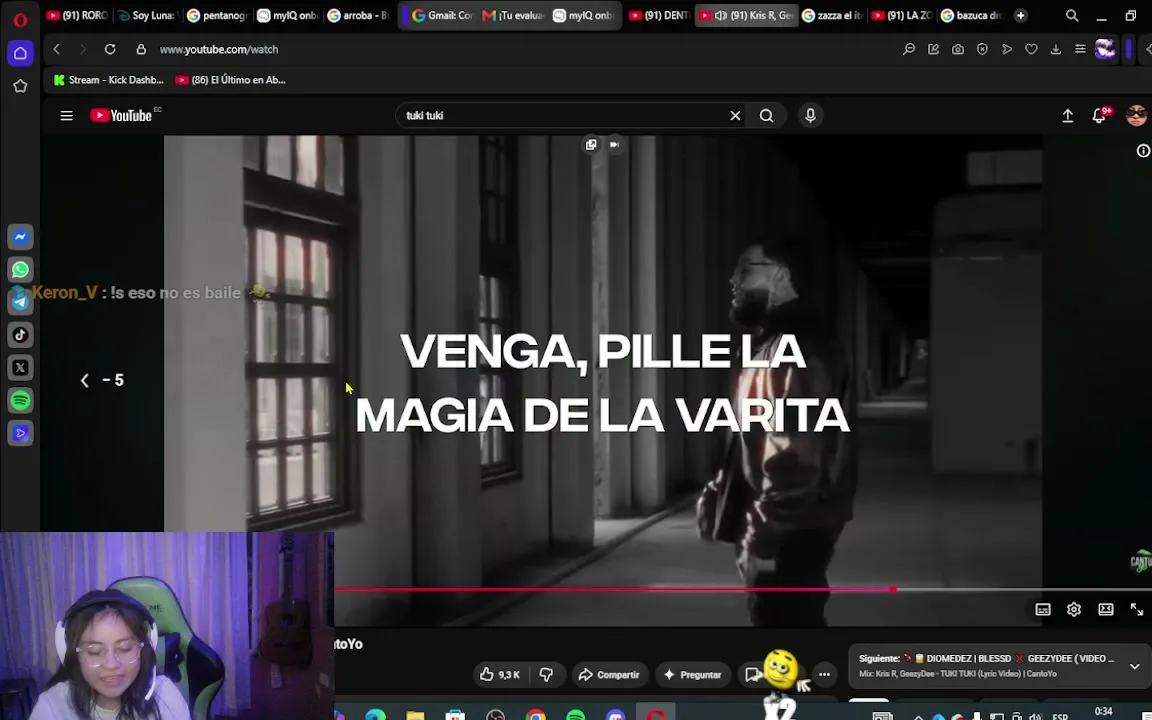The width and height of the screenshot is (1152, 720).
Task: Open Spotify in the Opera sidebar
Action: (20, 400)
